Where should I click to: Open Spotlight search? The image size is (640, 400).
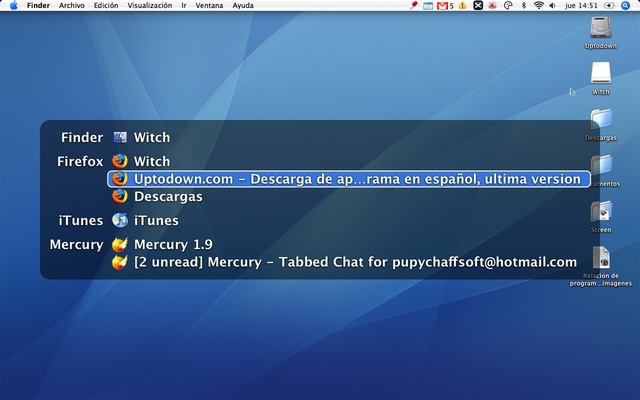coord(625,5)
